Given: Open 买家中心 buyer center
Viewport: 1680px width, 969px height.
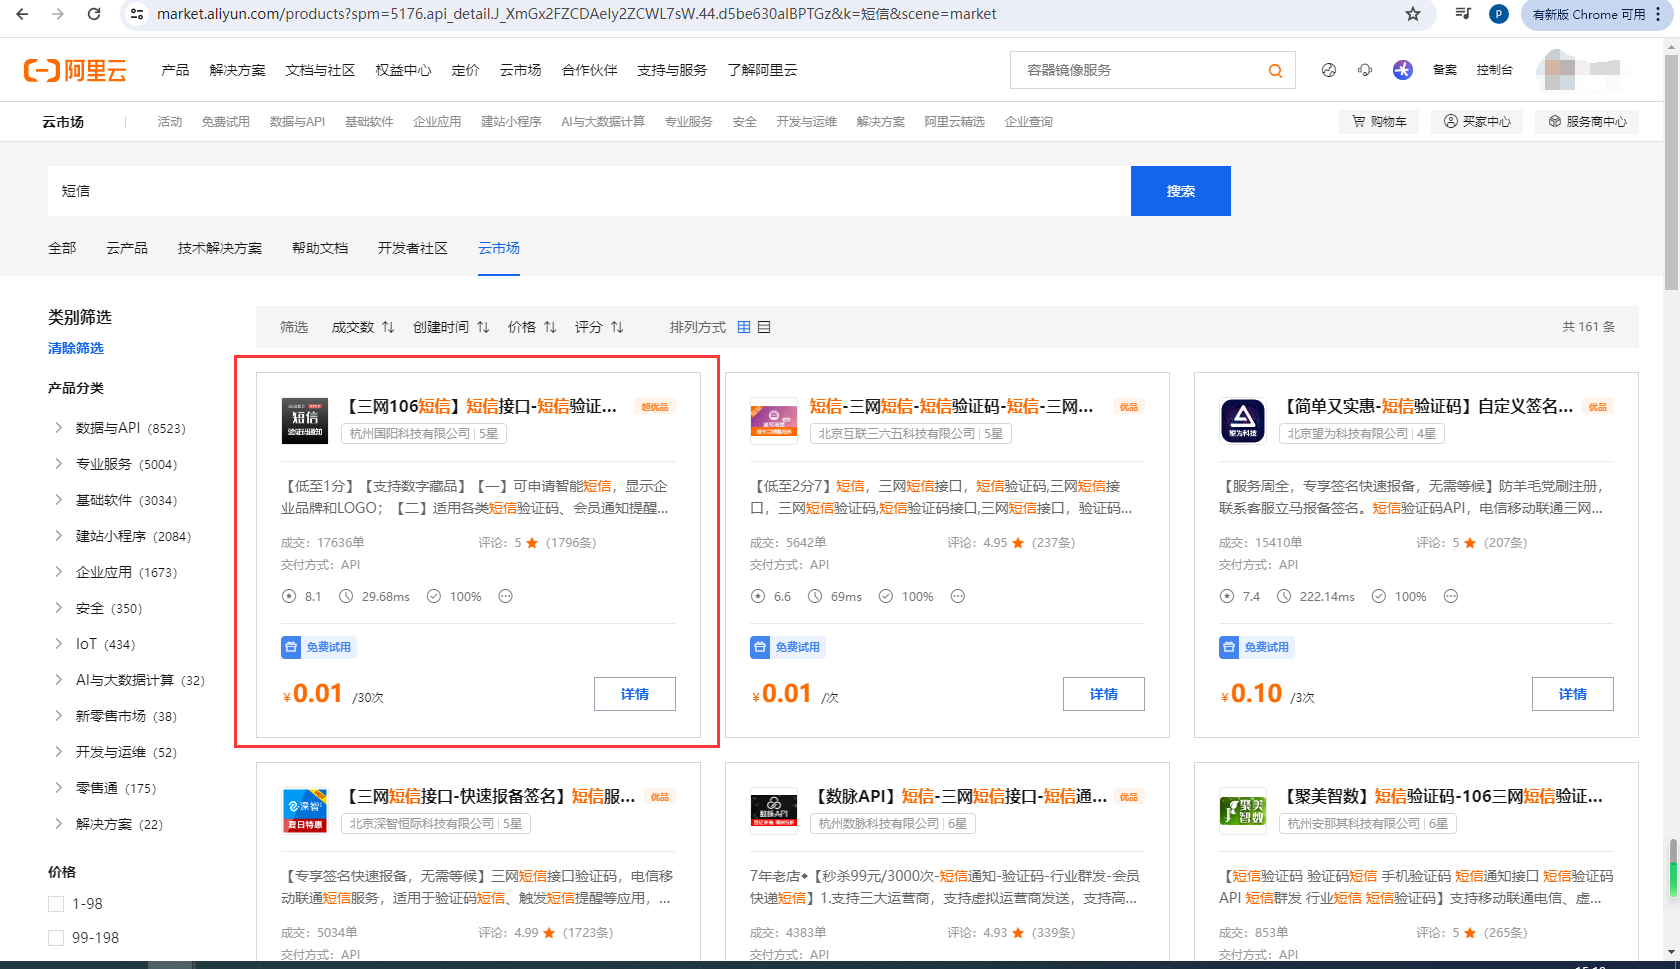Looking at the screenshot, I should [1477, 121].
